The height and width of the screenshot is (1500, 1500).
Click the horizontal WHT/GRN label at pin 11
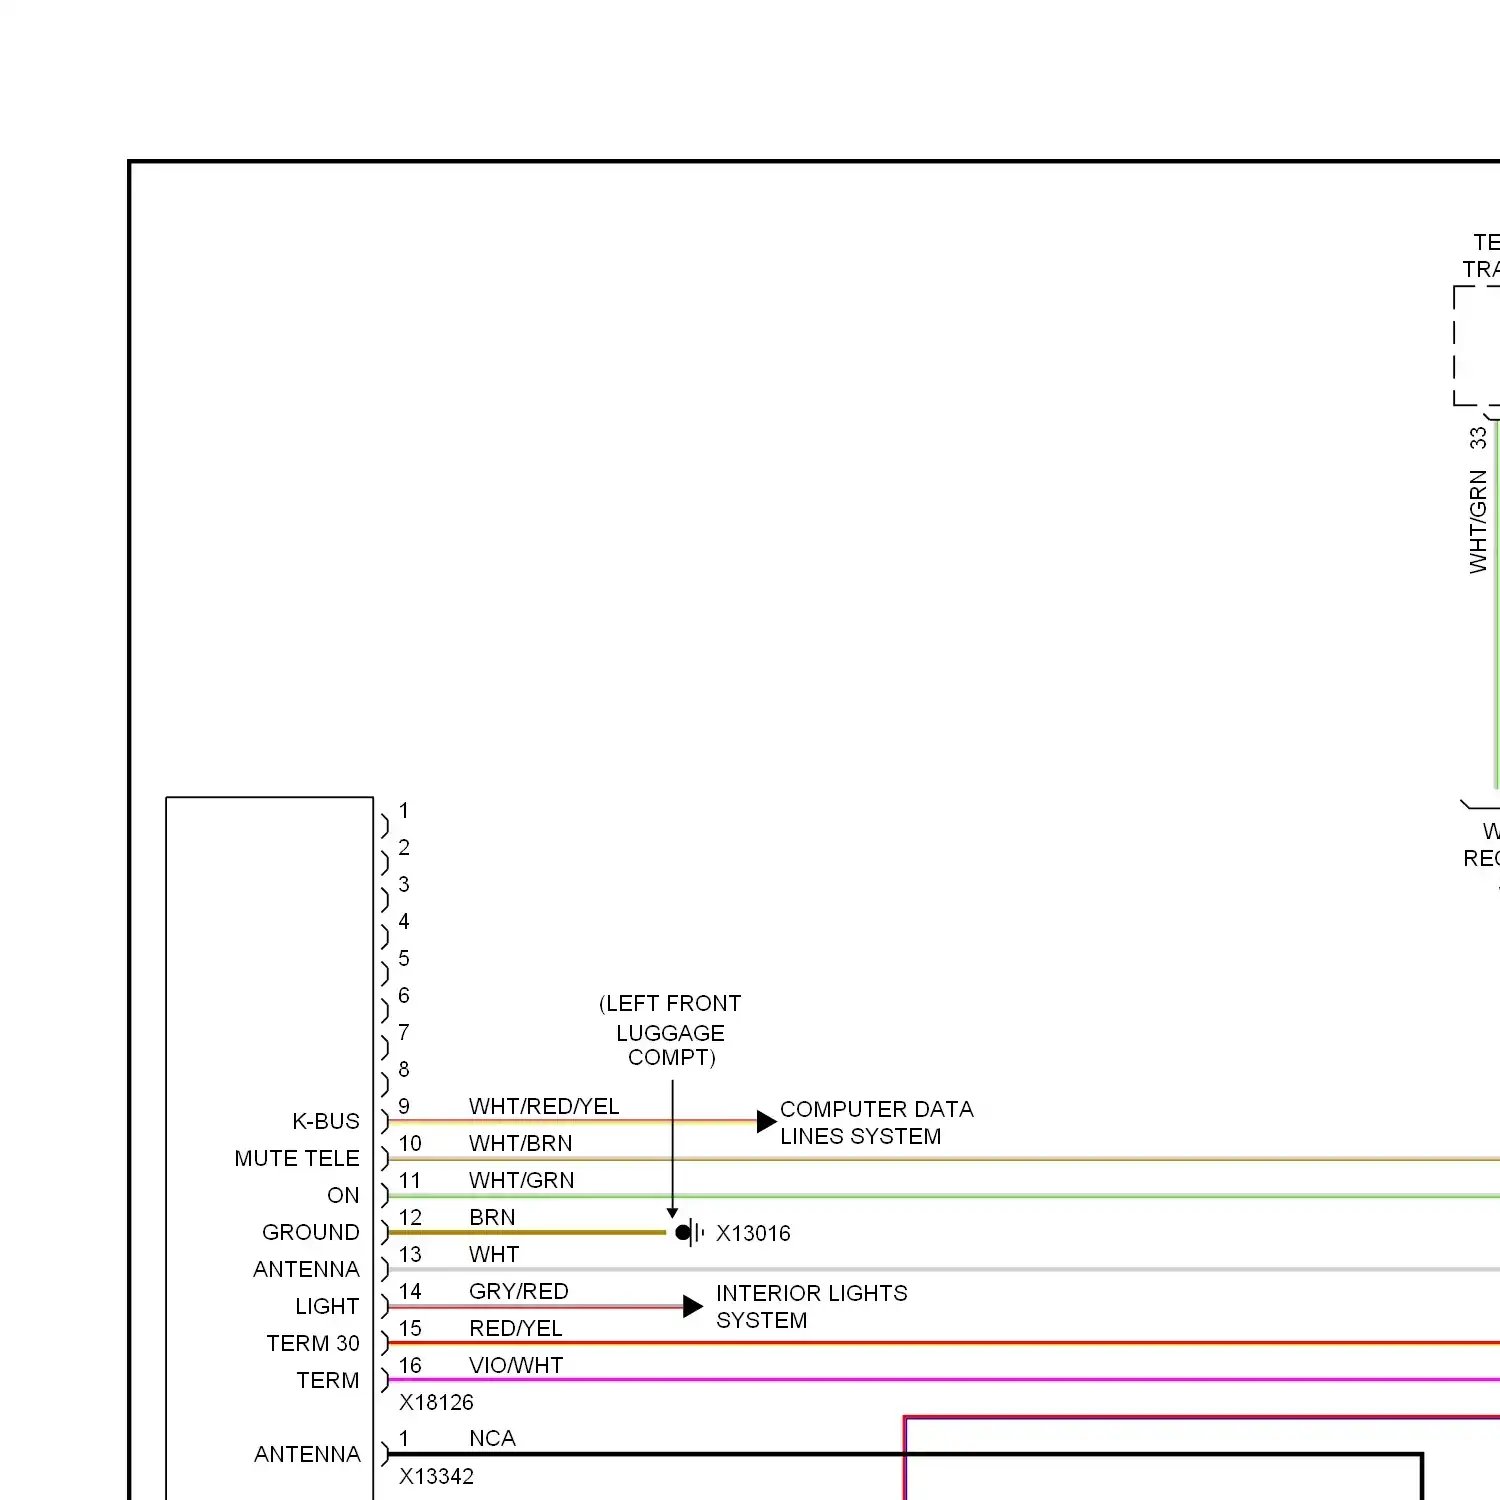click(522, 1180)
